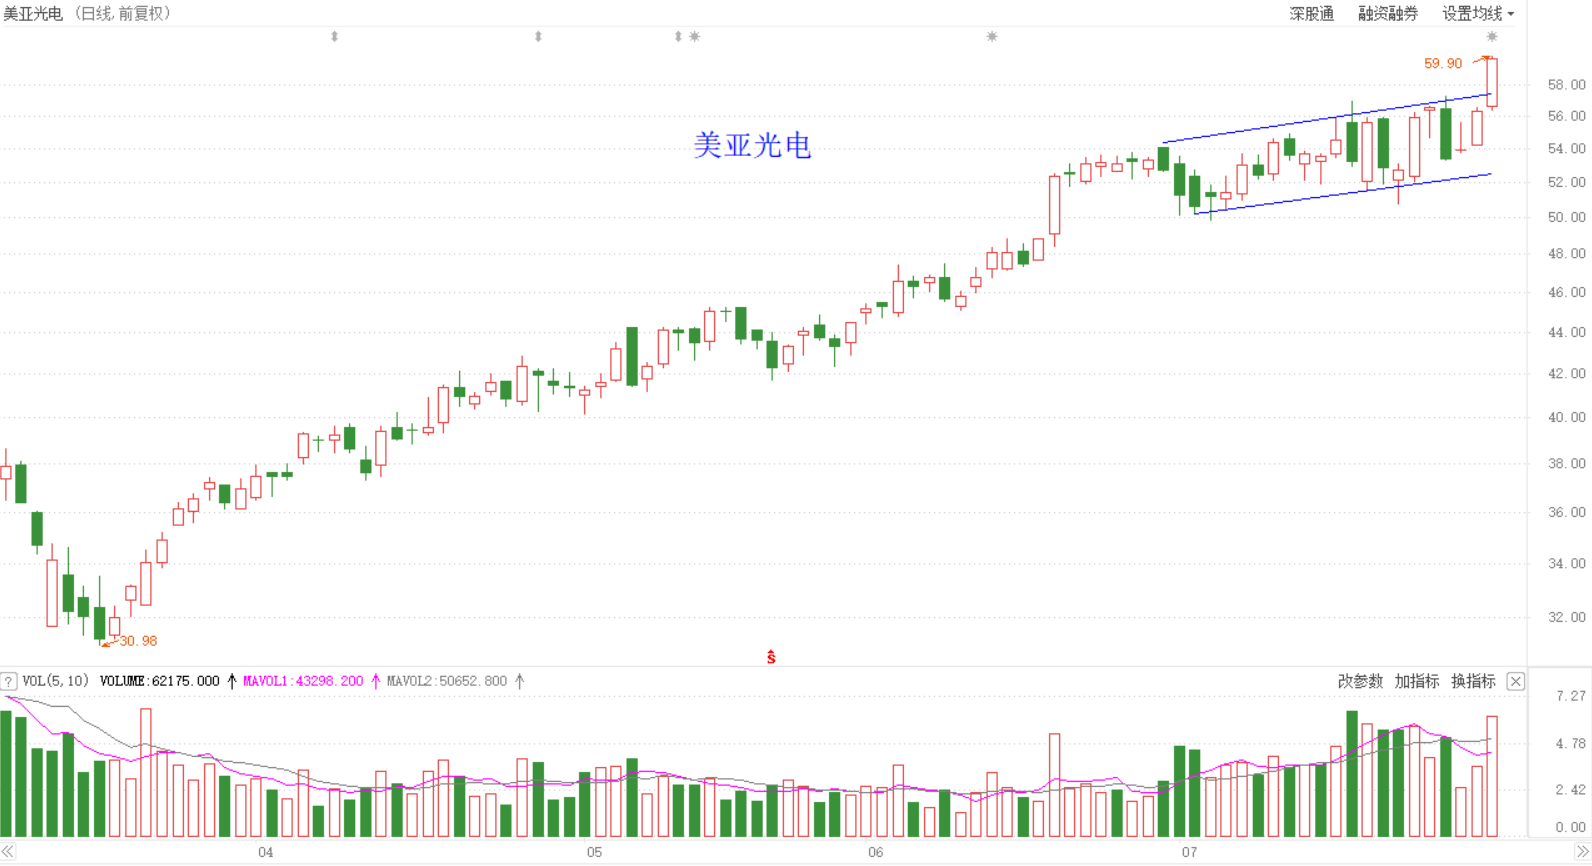
Task: Click the (日线 前复权) period label
Action: pyautogui.click(x=123, y=13)
